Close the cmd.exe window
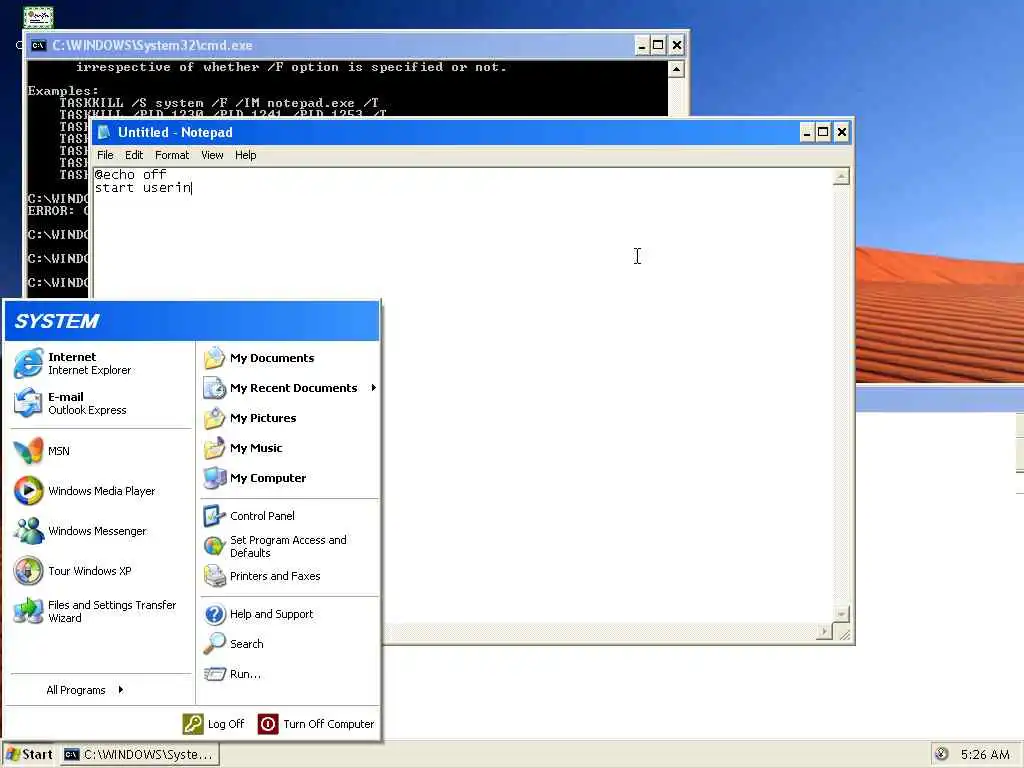 pyautogui.click(x=677, y=45)
